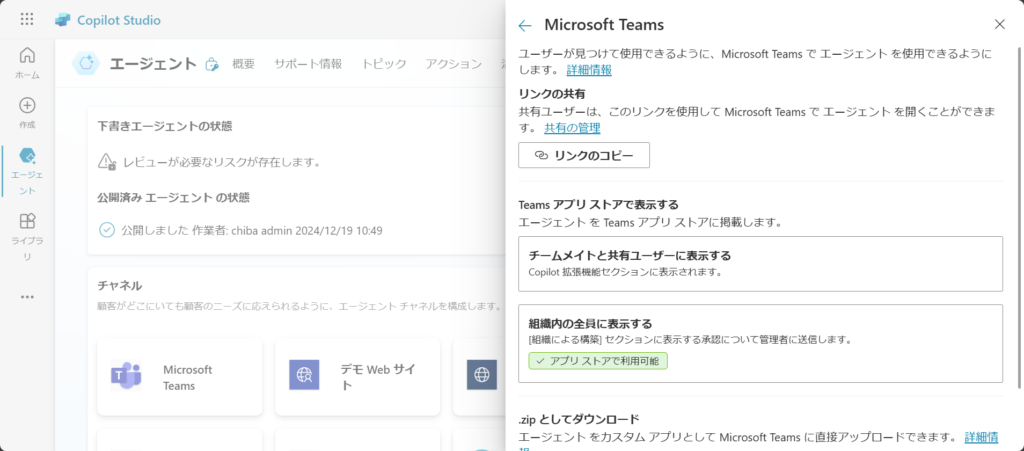
Task: Click the チャネル heading
Action: [120, 285]
